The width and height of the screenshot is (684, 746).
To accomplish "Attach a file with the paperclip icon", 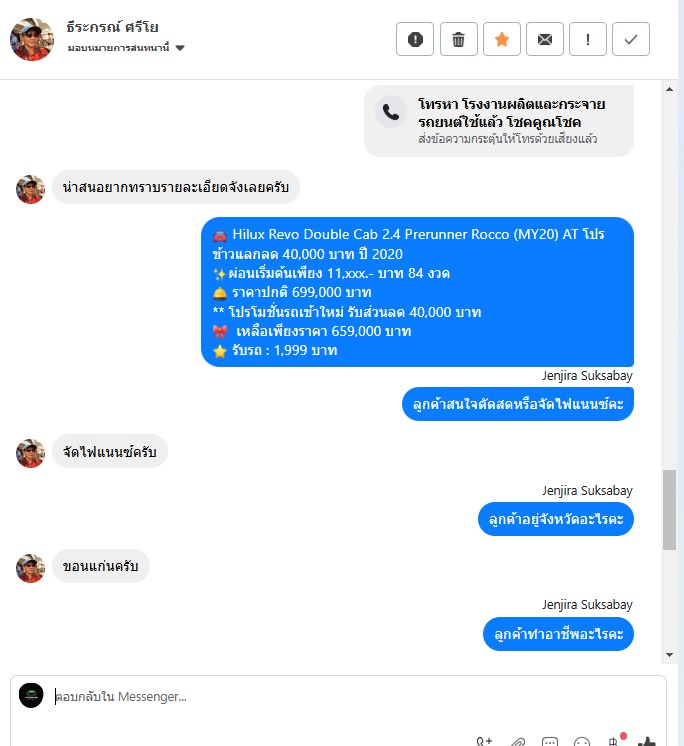I will click(518, 741).
